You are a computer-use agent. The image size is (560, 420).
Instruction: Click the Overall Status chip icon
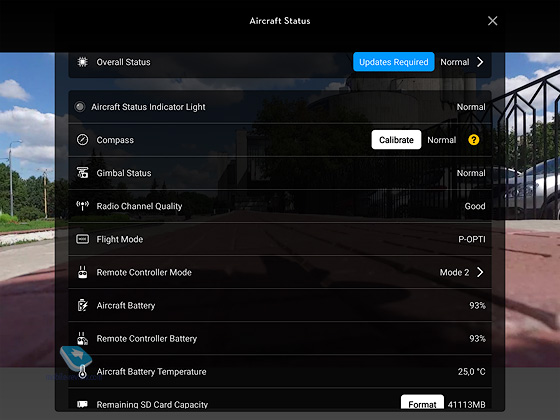pyautogui.click(x=82, y=62)
